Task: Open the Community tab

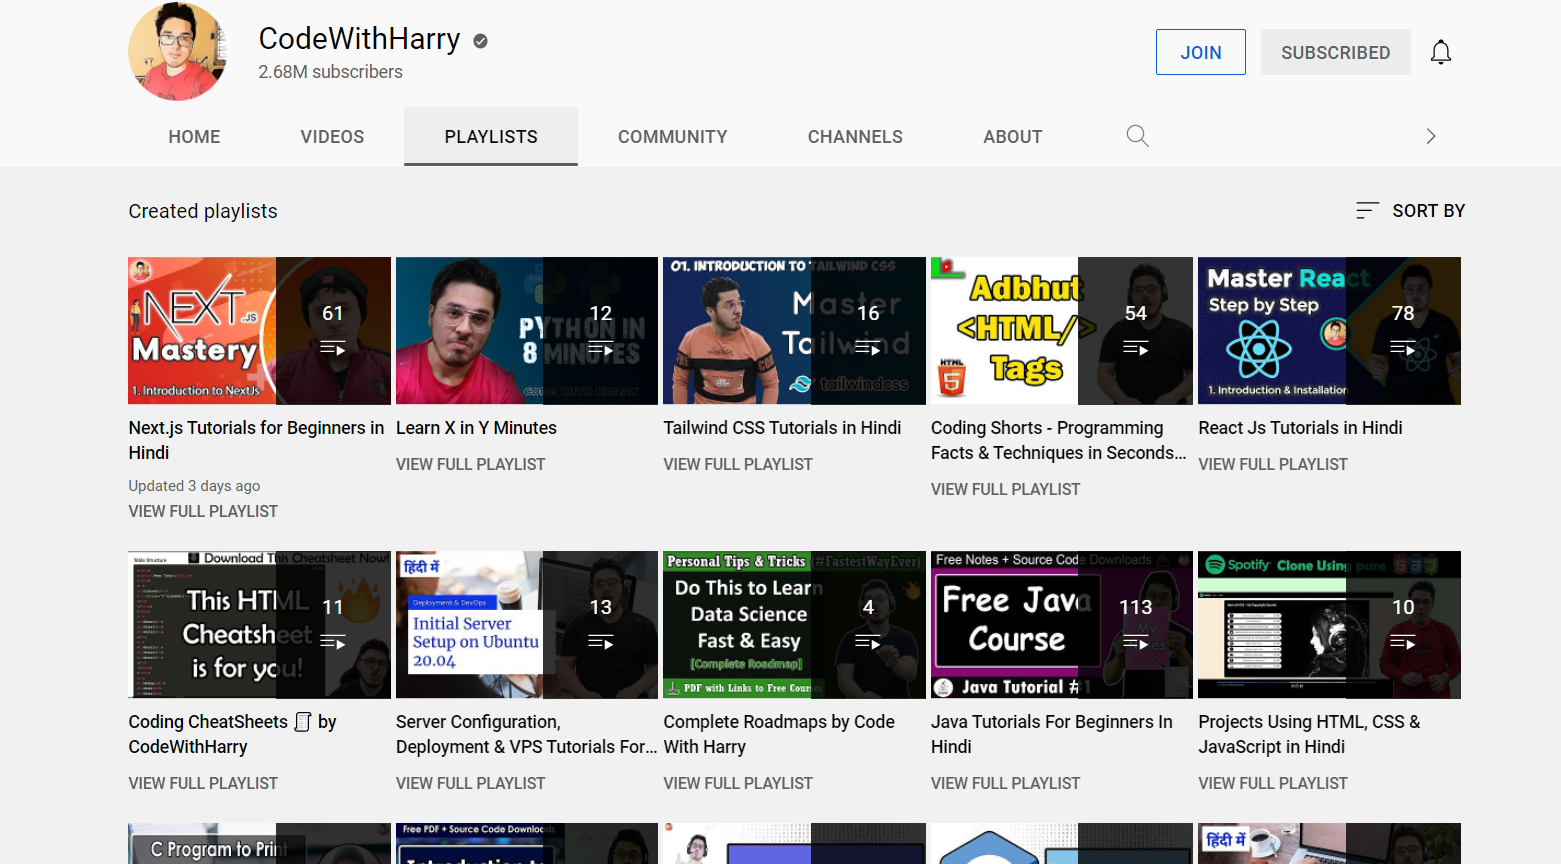Action: pos(672,137)
